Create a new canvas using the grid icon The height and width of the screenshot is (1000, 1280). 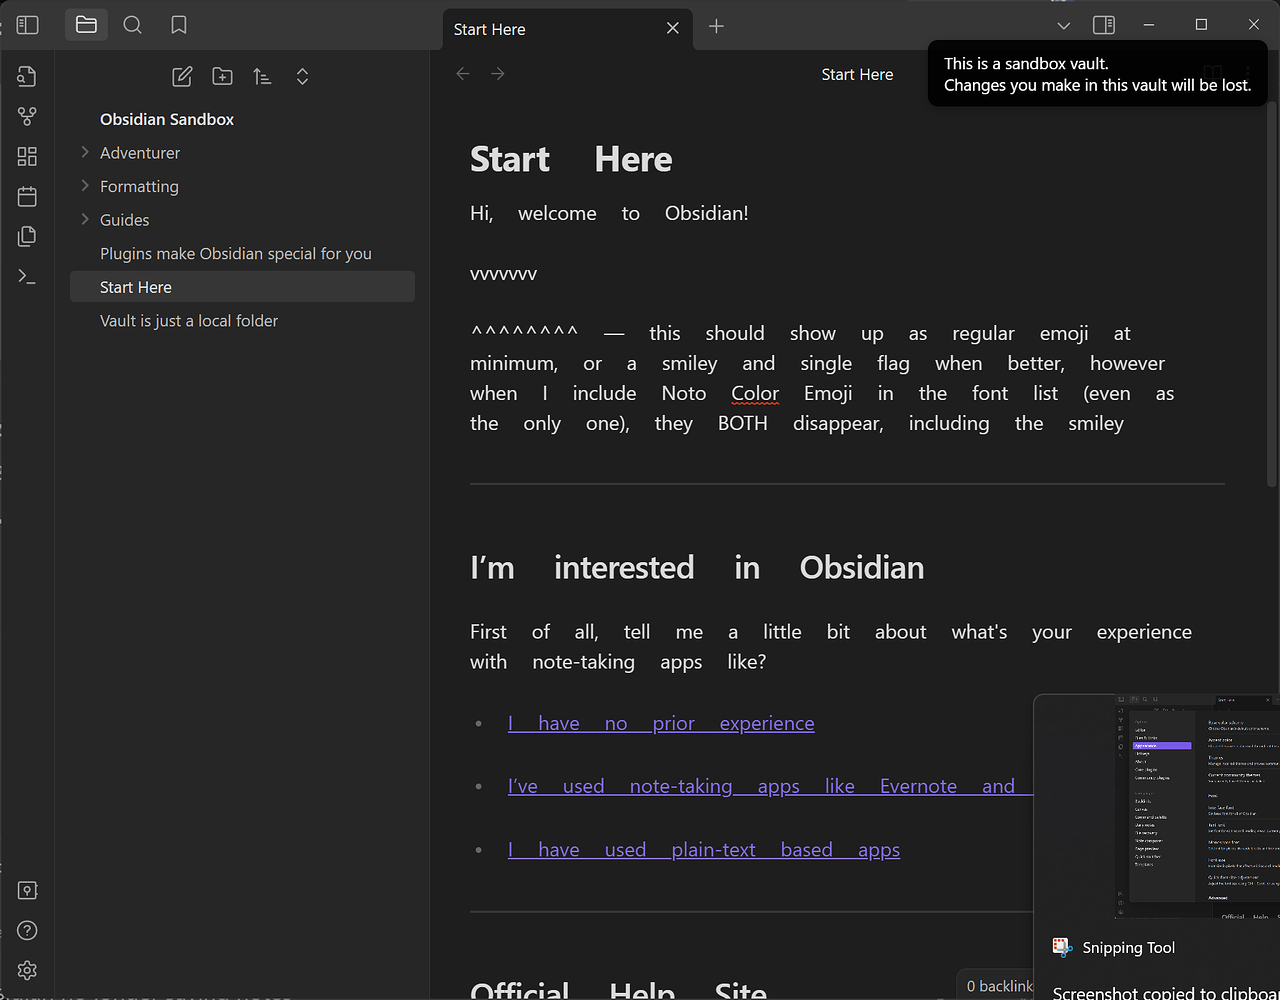(26, 156)
